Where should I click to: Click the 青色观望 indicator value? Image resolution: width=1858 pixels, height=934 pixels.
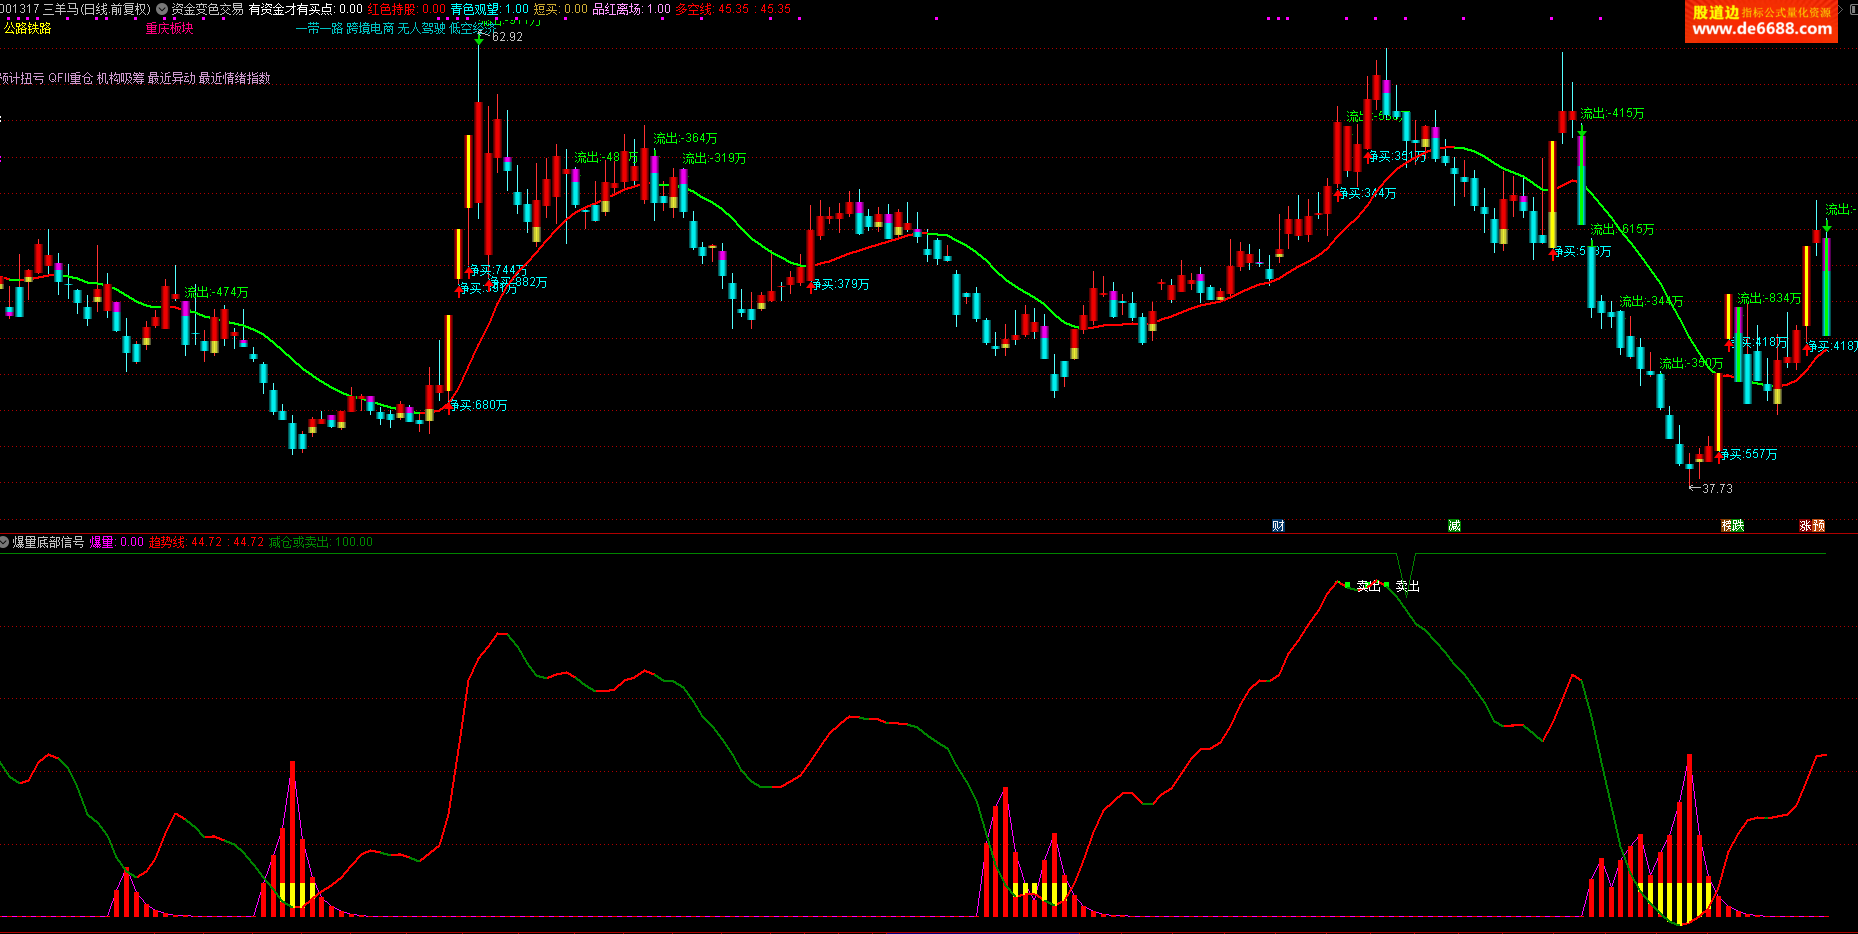click(x=490, y=9)
